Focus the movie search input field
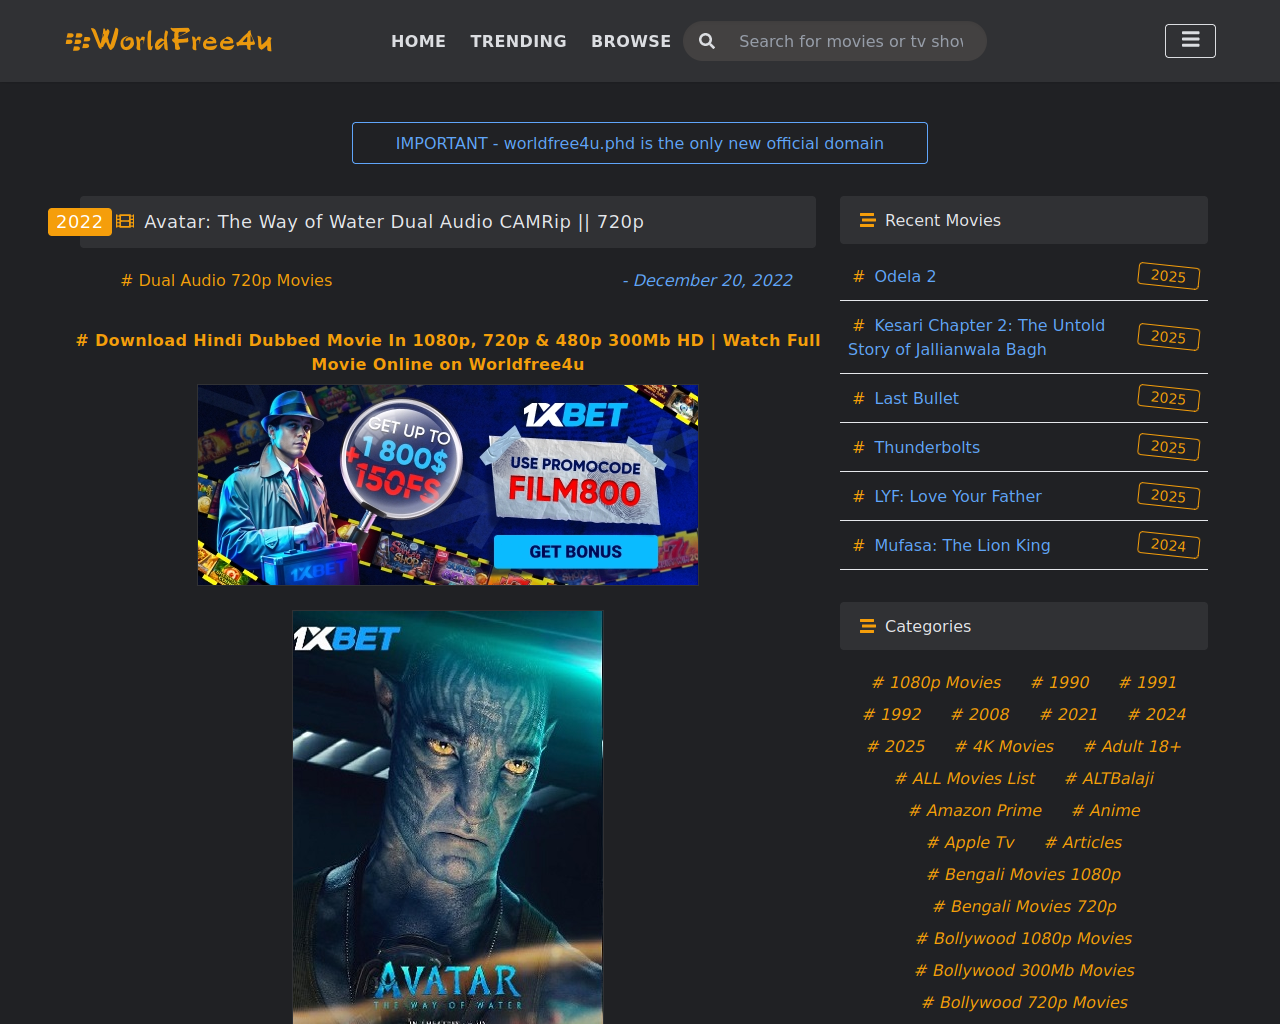Image resolution: width=1280 pixels, height=1024 pixels. click(852, 41)
